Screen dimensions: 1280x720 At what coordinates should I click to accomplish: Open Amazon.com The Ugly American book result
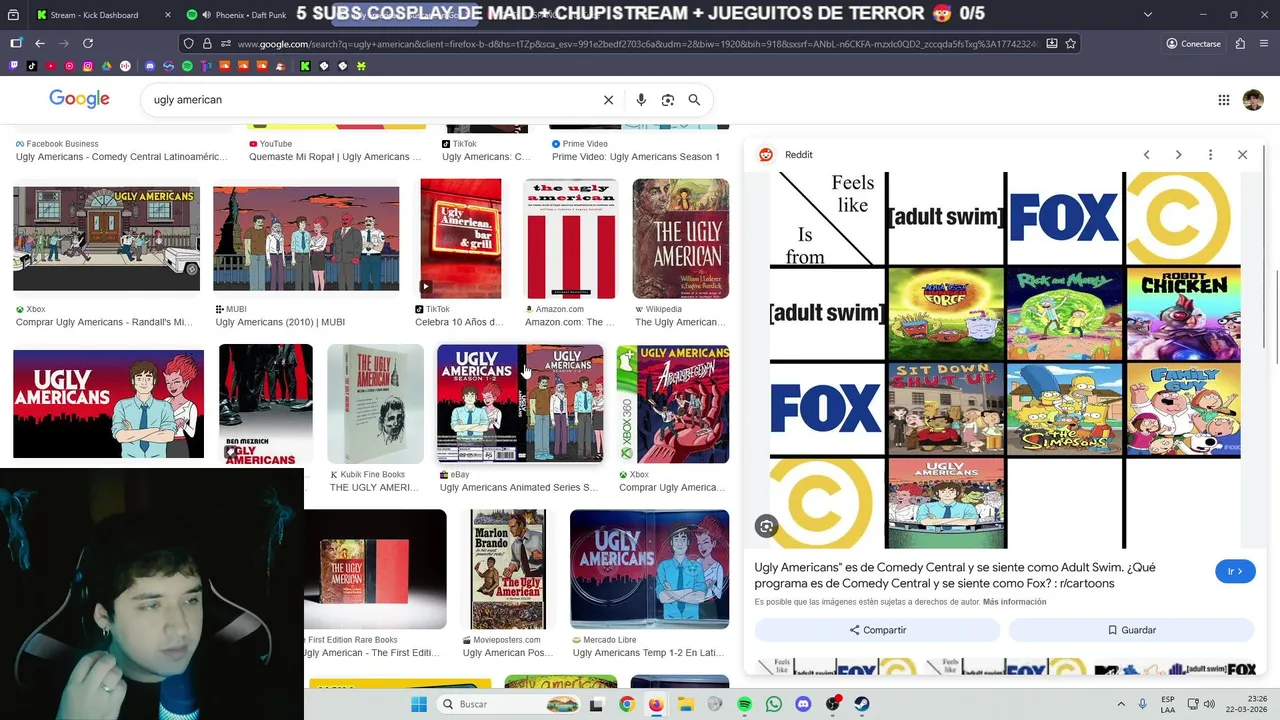tap(570, 239)
